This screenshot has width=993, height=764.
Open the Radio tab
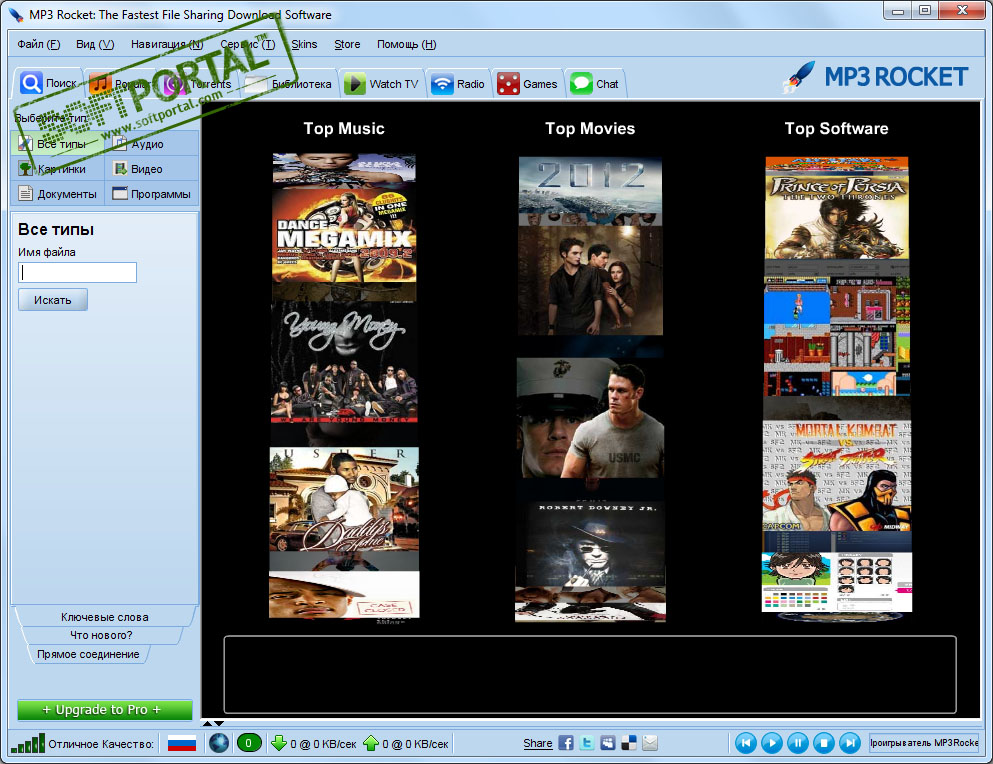click(458, 84)
